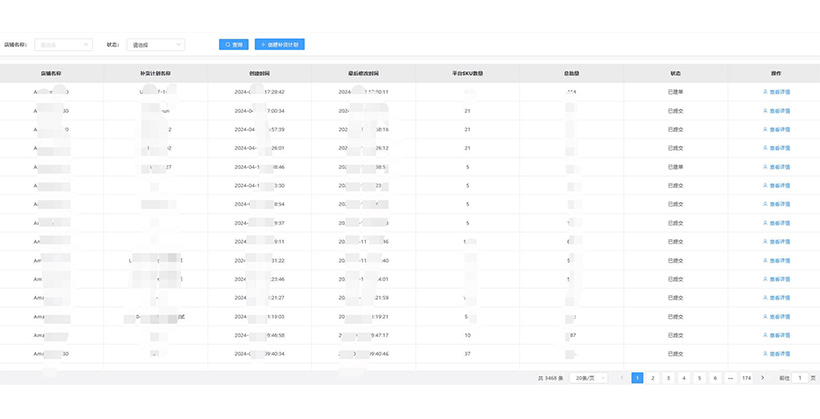The image size is (820, 419).
Task: Click the 平台SKU数量 column header
Action: (467, 73)
